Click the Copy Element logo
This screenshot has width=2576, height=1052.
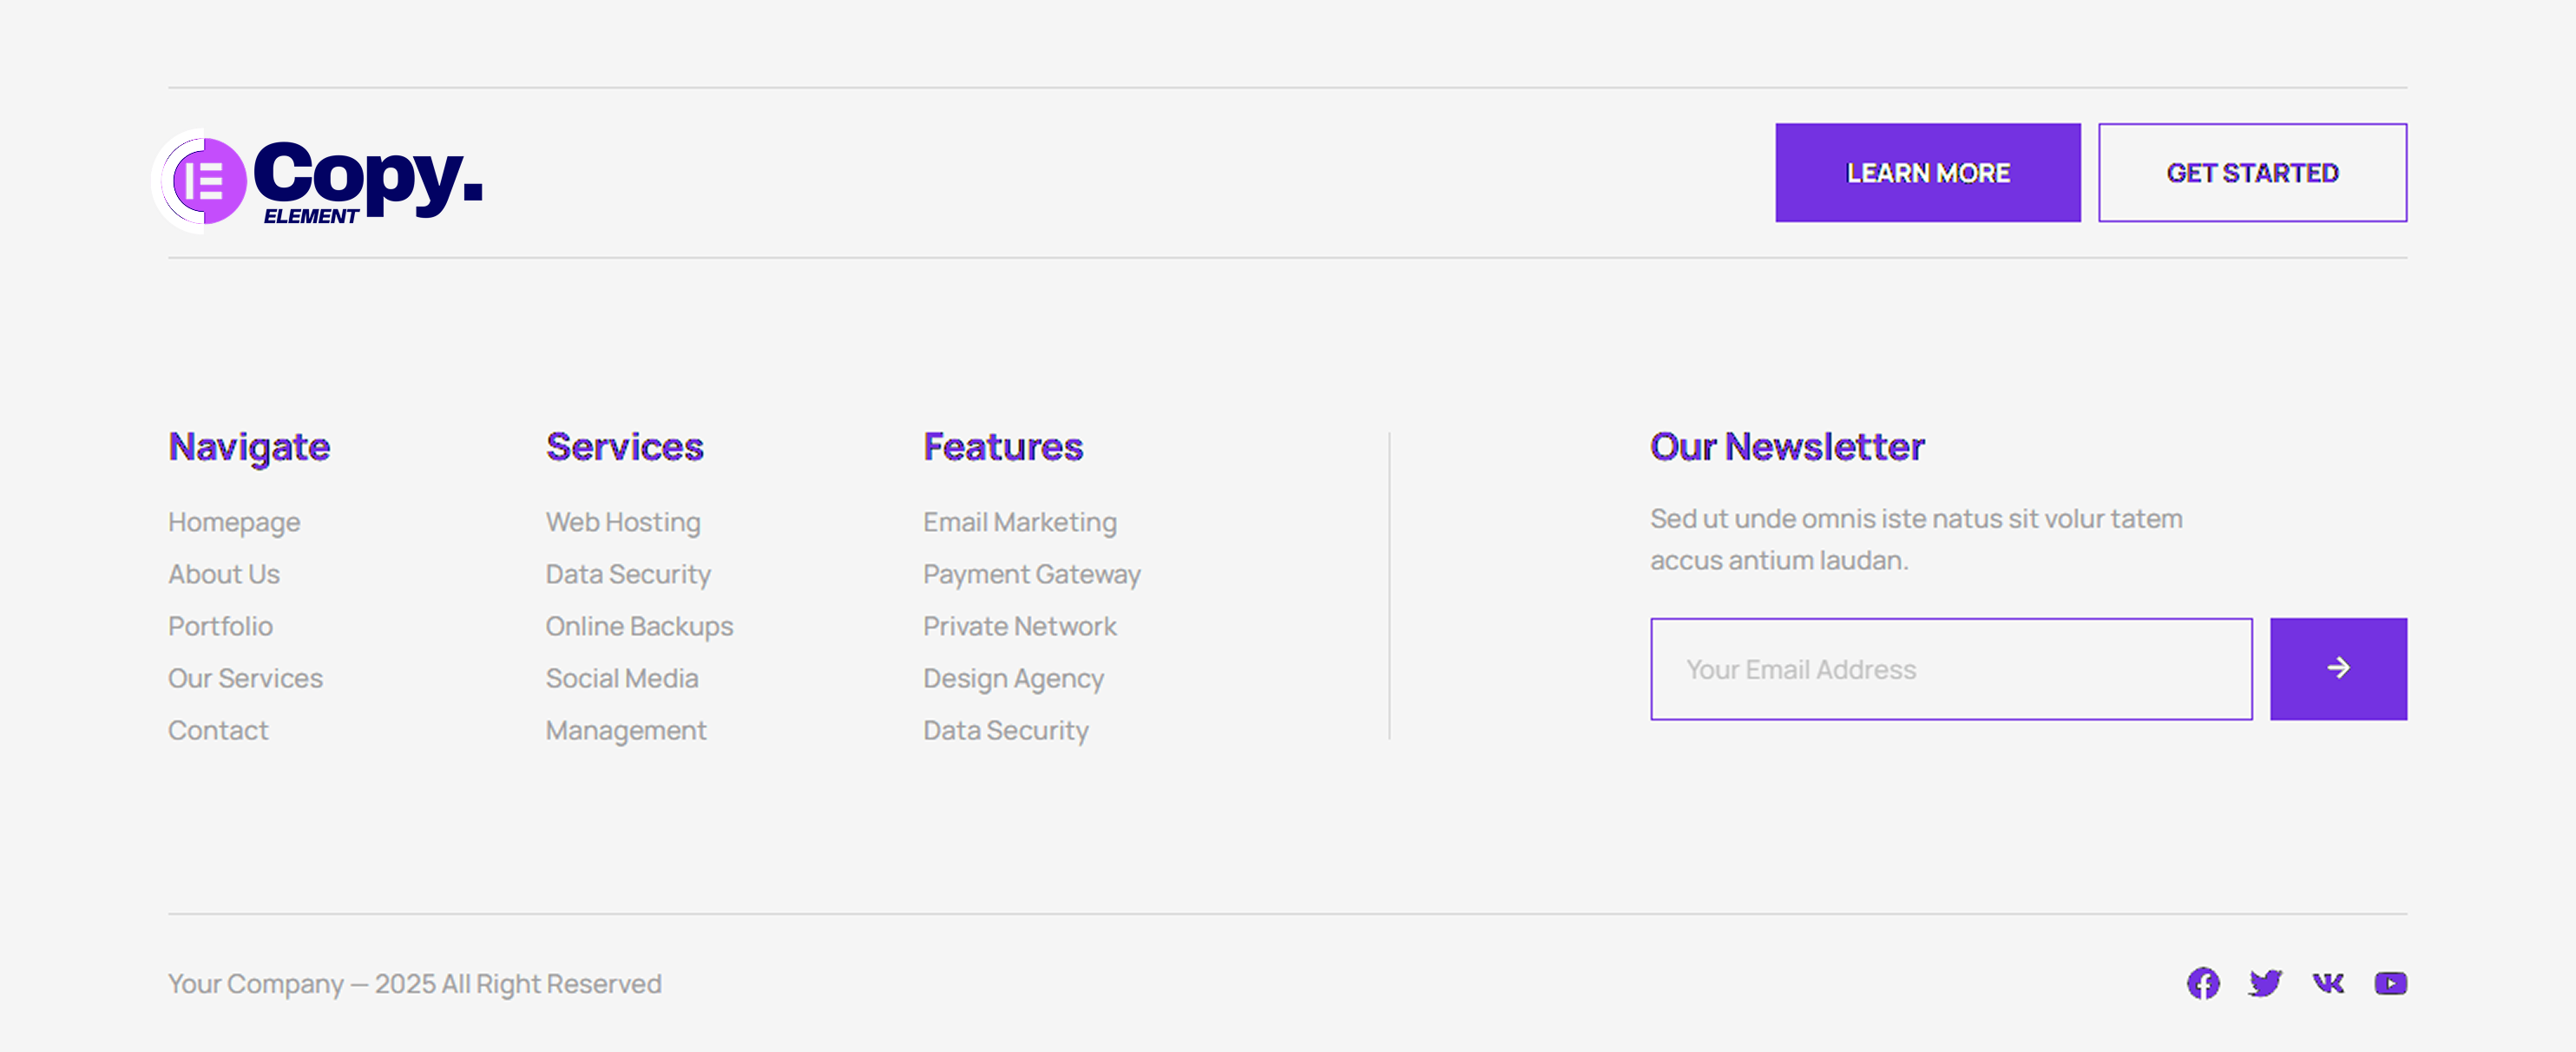[318, 180]
